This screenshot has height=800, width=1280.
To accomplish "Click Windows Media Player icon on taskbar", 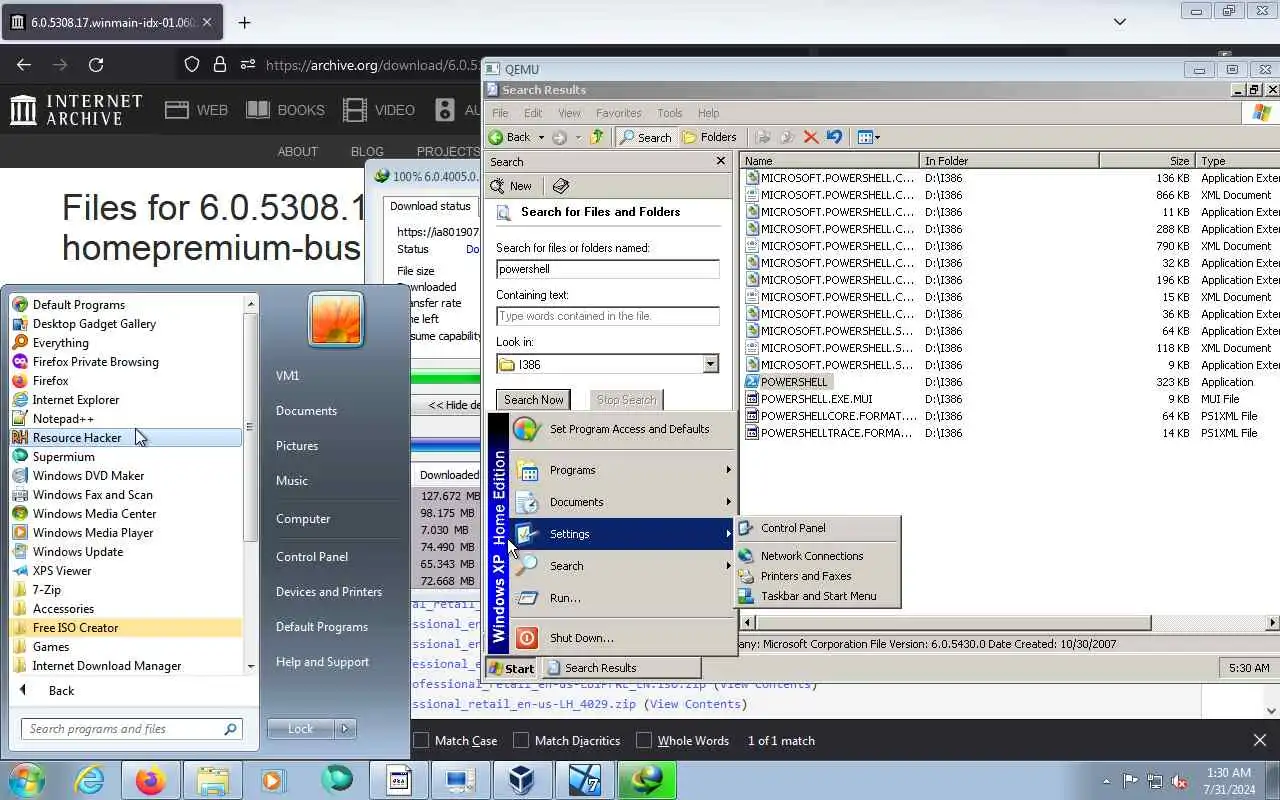I will tap(274, 780).
